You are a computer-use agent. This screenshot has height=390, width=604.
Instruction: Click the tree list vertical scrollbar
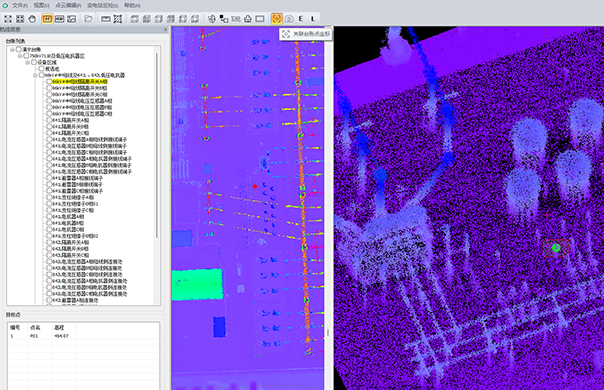[x=157, y=145]
